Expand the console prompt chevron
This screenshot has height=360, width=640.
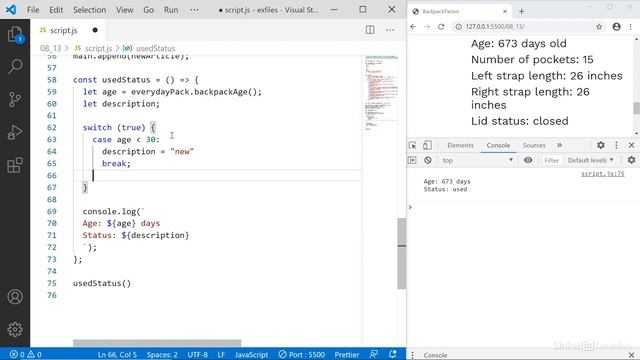[x=410, y=207]
